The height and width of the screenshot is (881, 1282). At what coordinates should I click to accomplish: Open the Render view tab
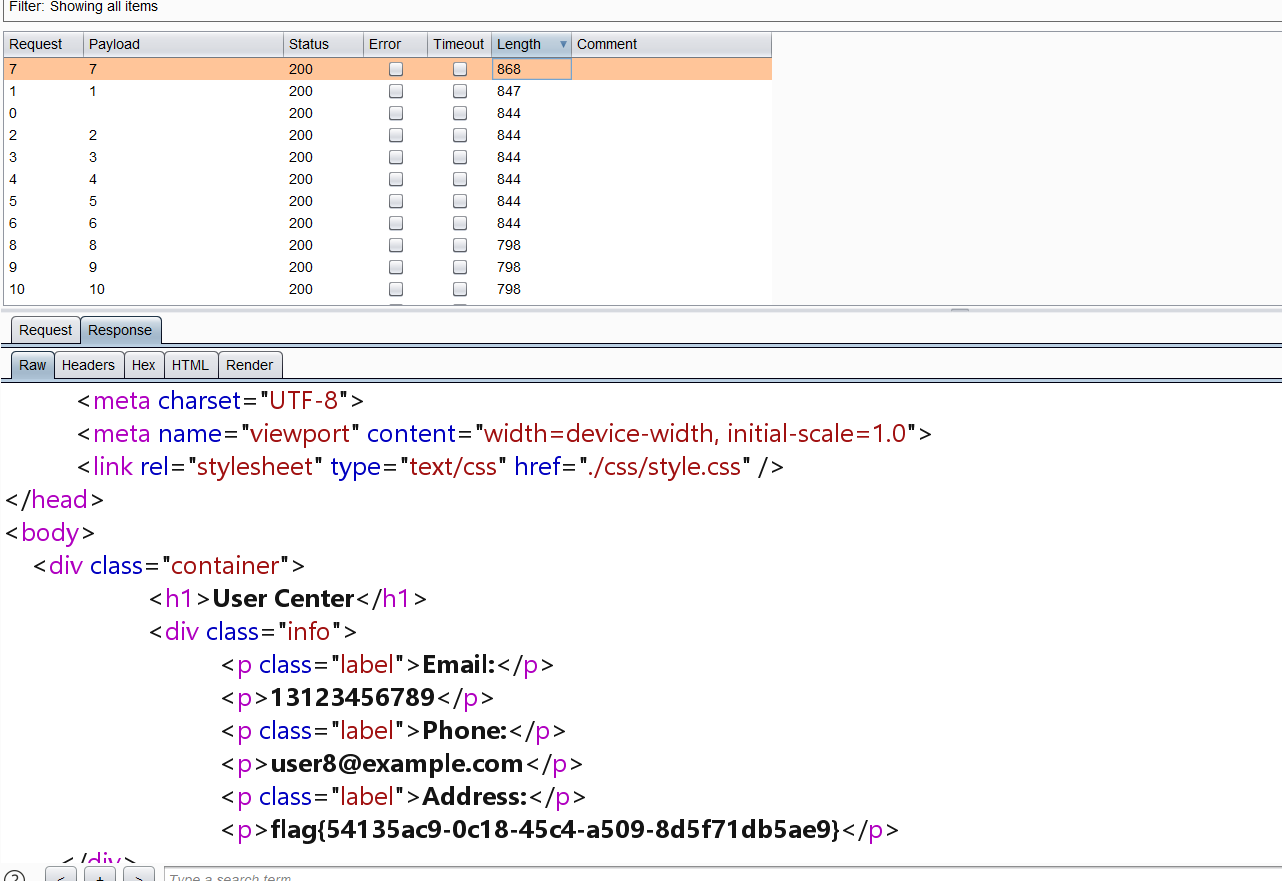(250, 365)
